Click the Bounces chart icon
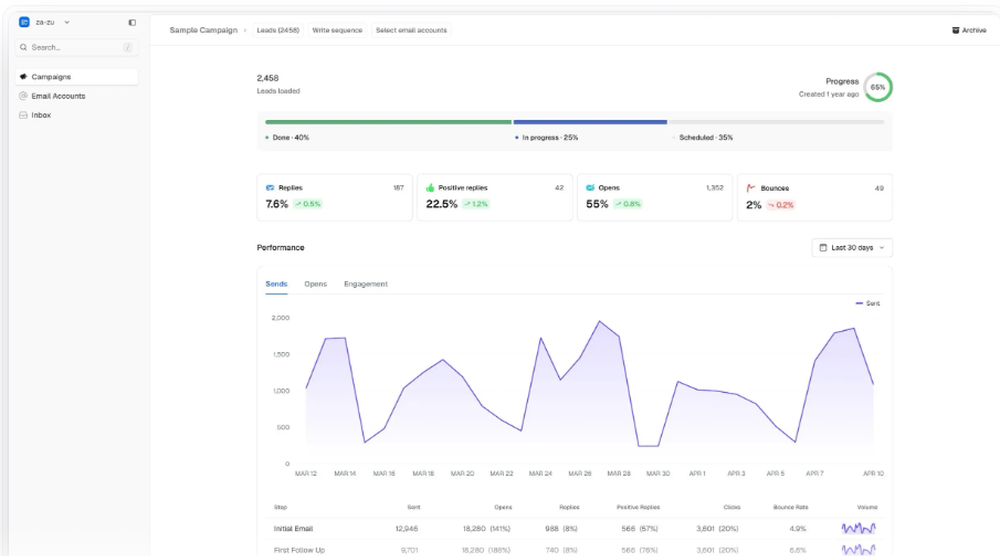 (x=751, y=188)
